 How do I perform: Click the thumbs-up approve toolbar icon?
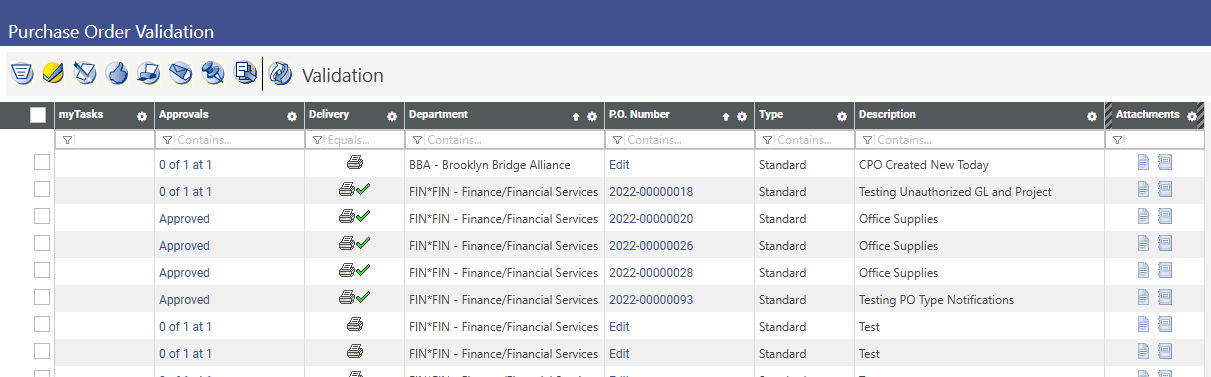[x=117, y=73]
